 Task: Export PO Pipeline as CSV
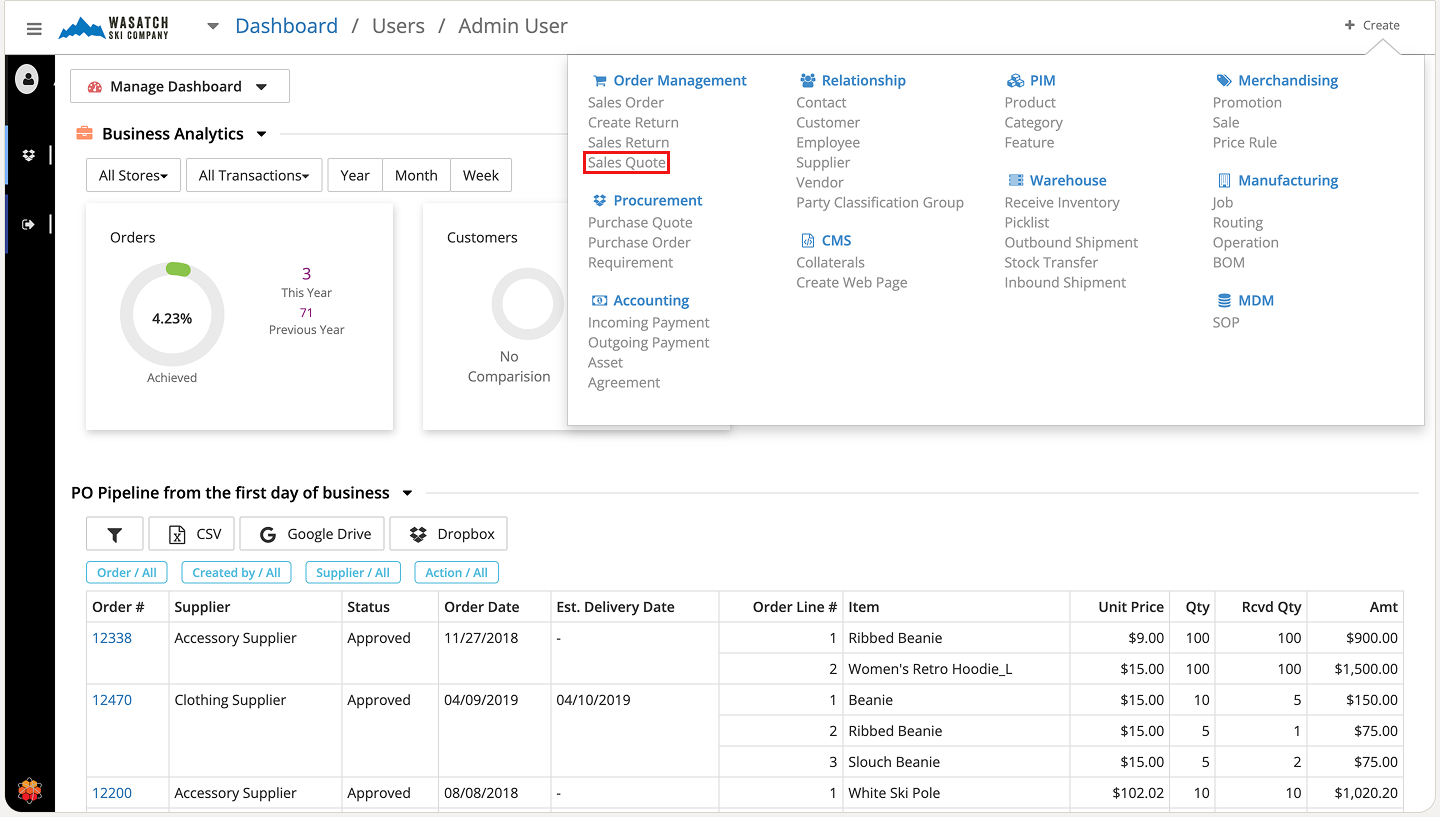[x=192, y=534]
